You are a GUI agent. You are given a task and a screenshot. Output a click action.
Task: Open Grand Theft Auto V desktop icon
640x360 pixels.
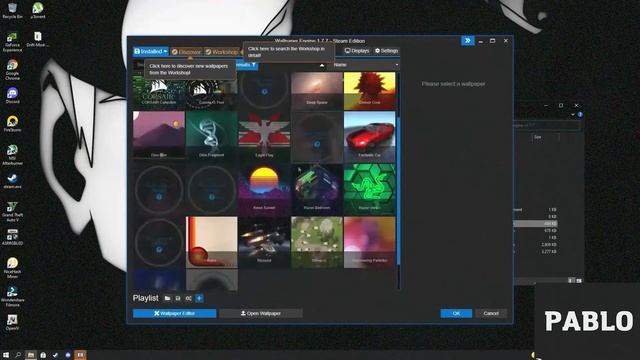(12, 211)
